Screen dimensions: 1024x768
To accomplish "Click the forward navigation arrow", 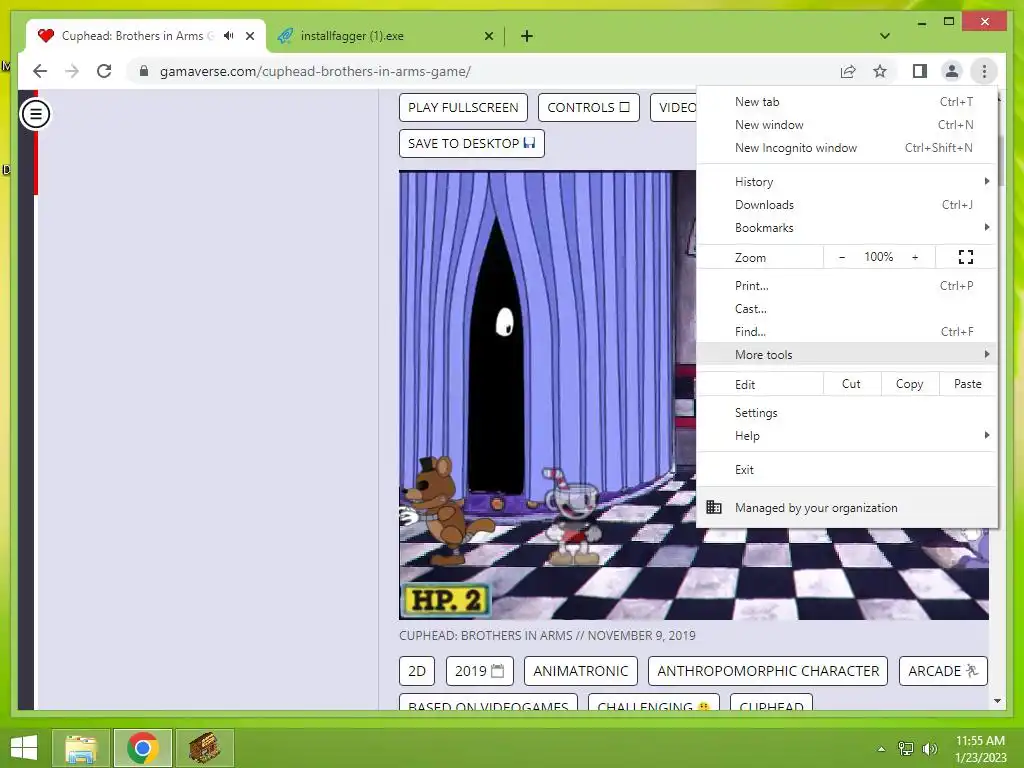I will tap(72, 71).
